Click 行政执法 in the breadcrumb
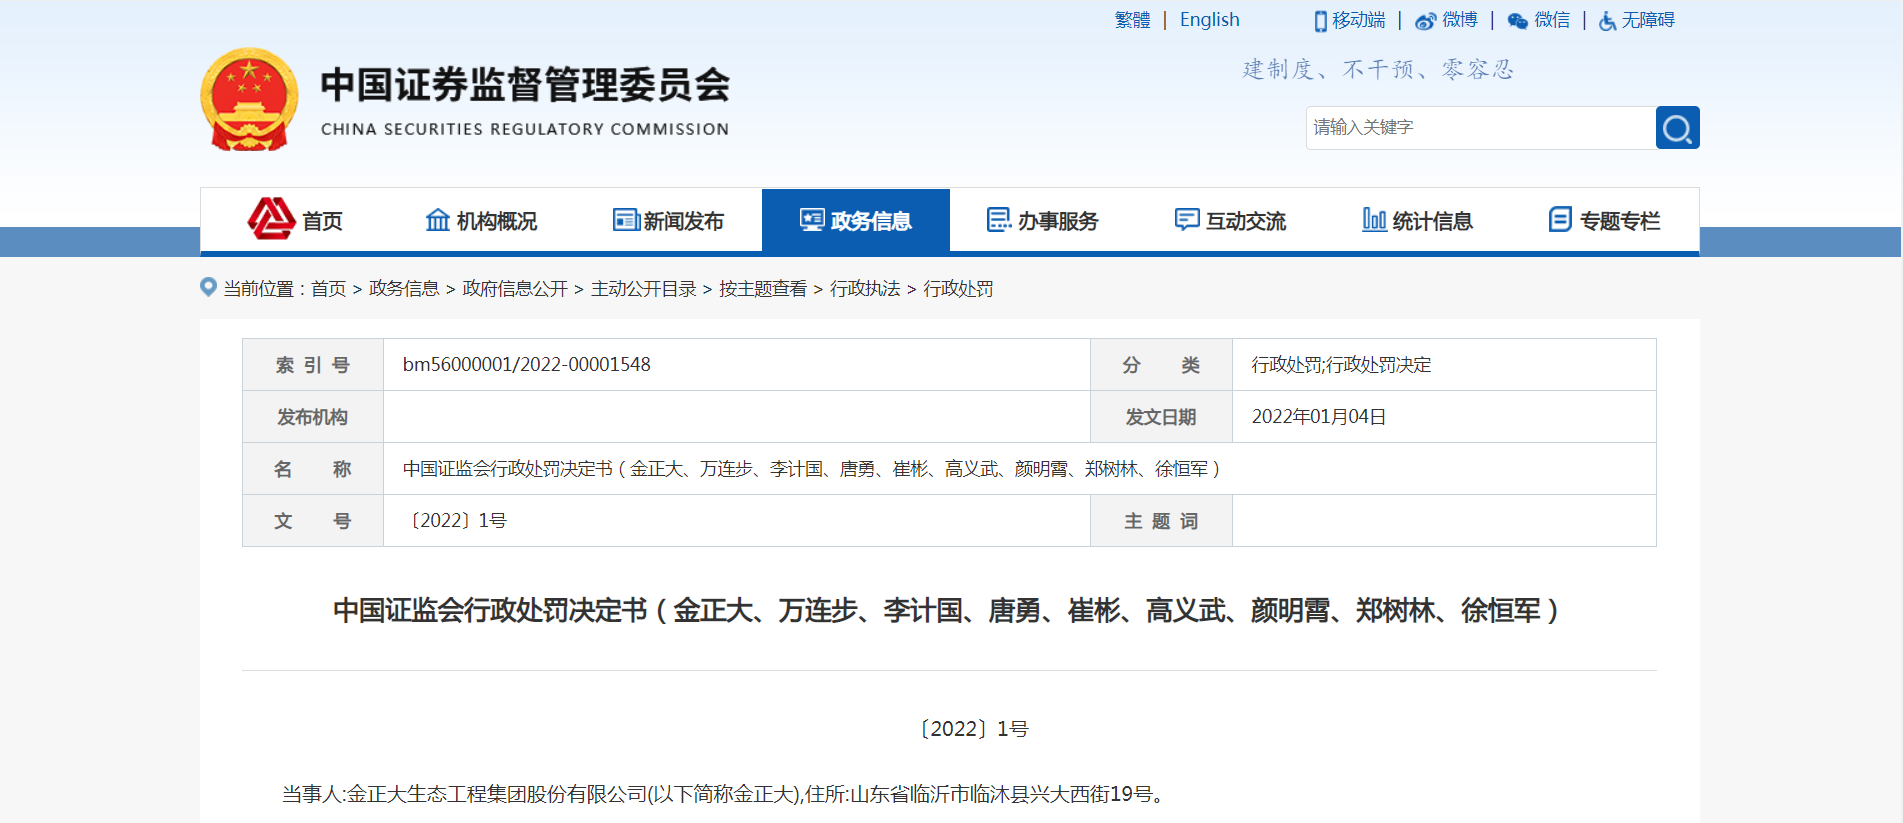Screen dimensions: 1903x823 coord(865,289)
